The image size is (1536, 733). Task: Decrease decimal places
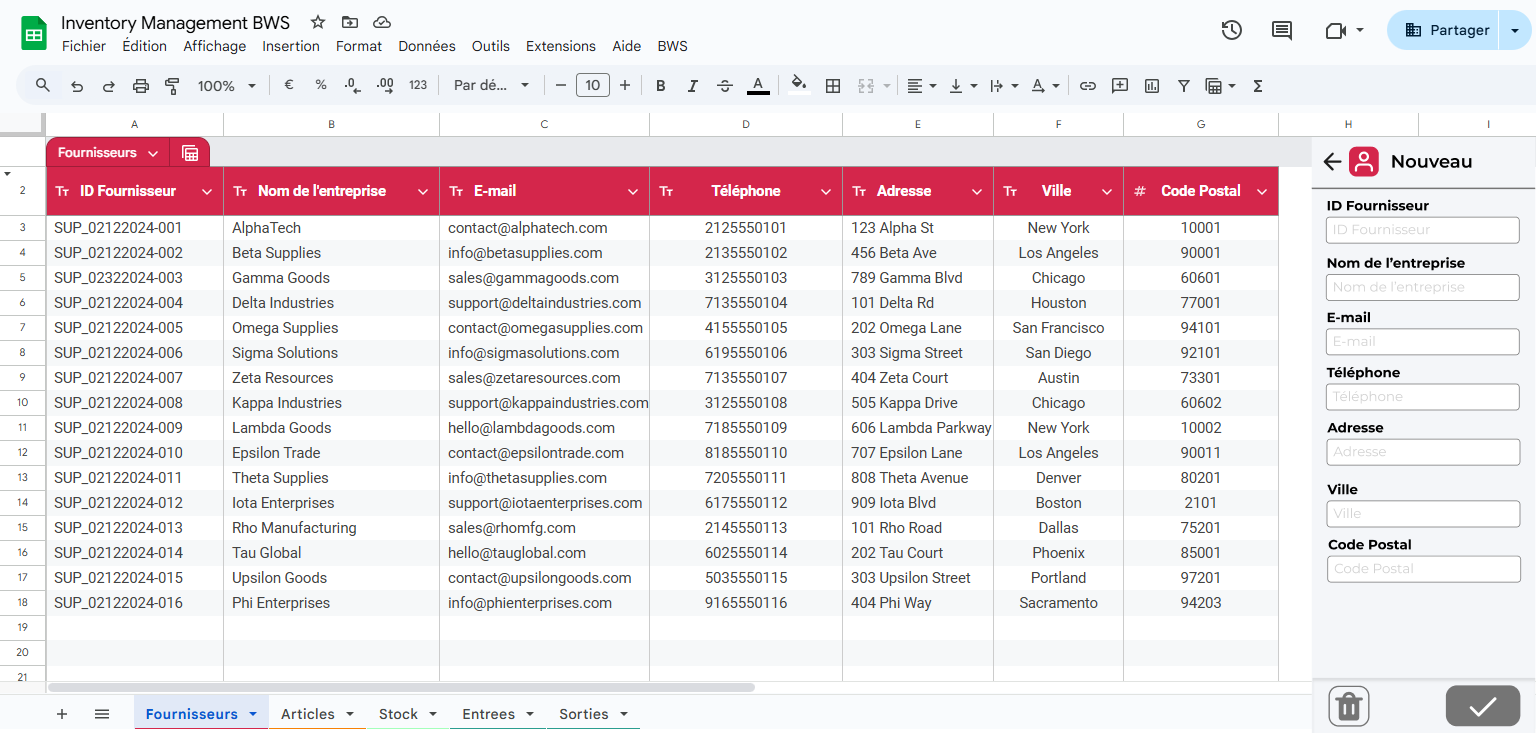pos(352,86)
